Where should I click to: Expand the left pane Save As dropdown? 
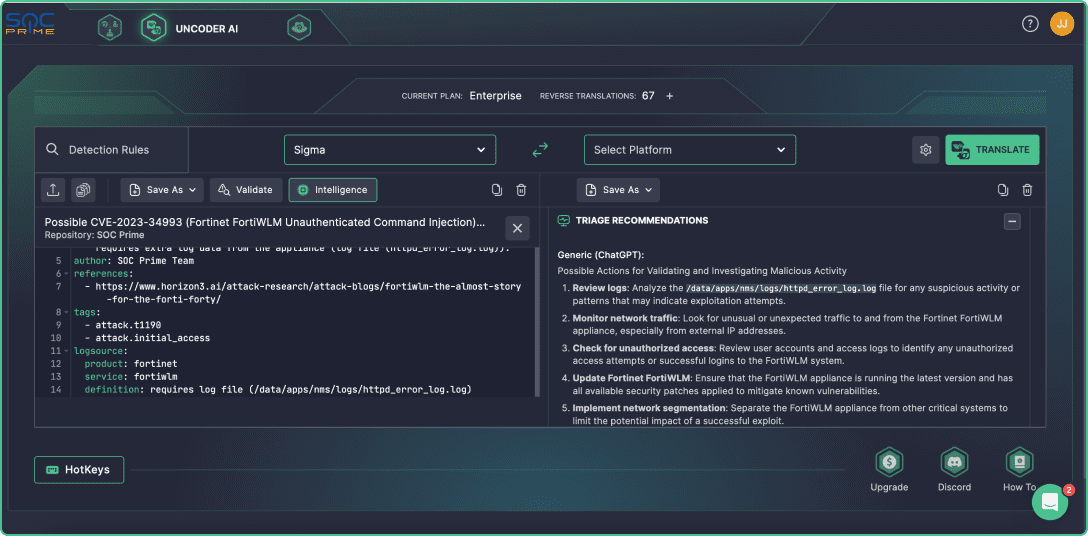point(162,190)
